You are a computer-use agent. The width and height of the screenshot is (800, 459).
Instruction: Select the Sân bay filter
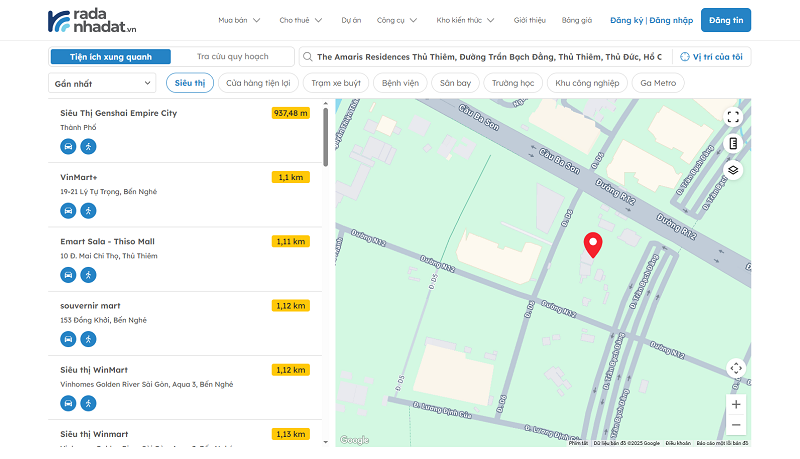click(456, 83)
